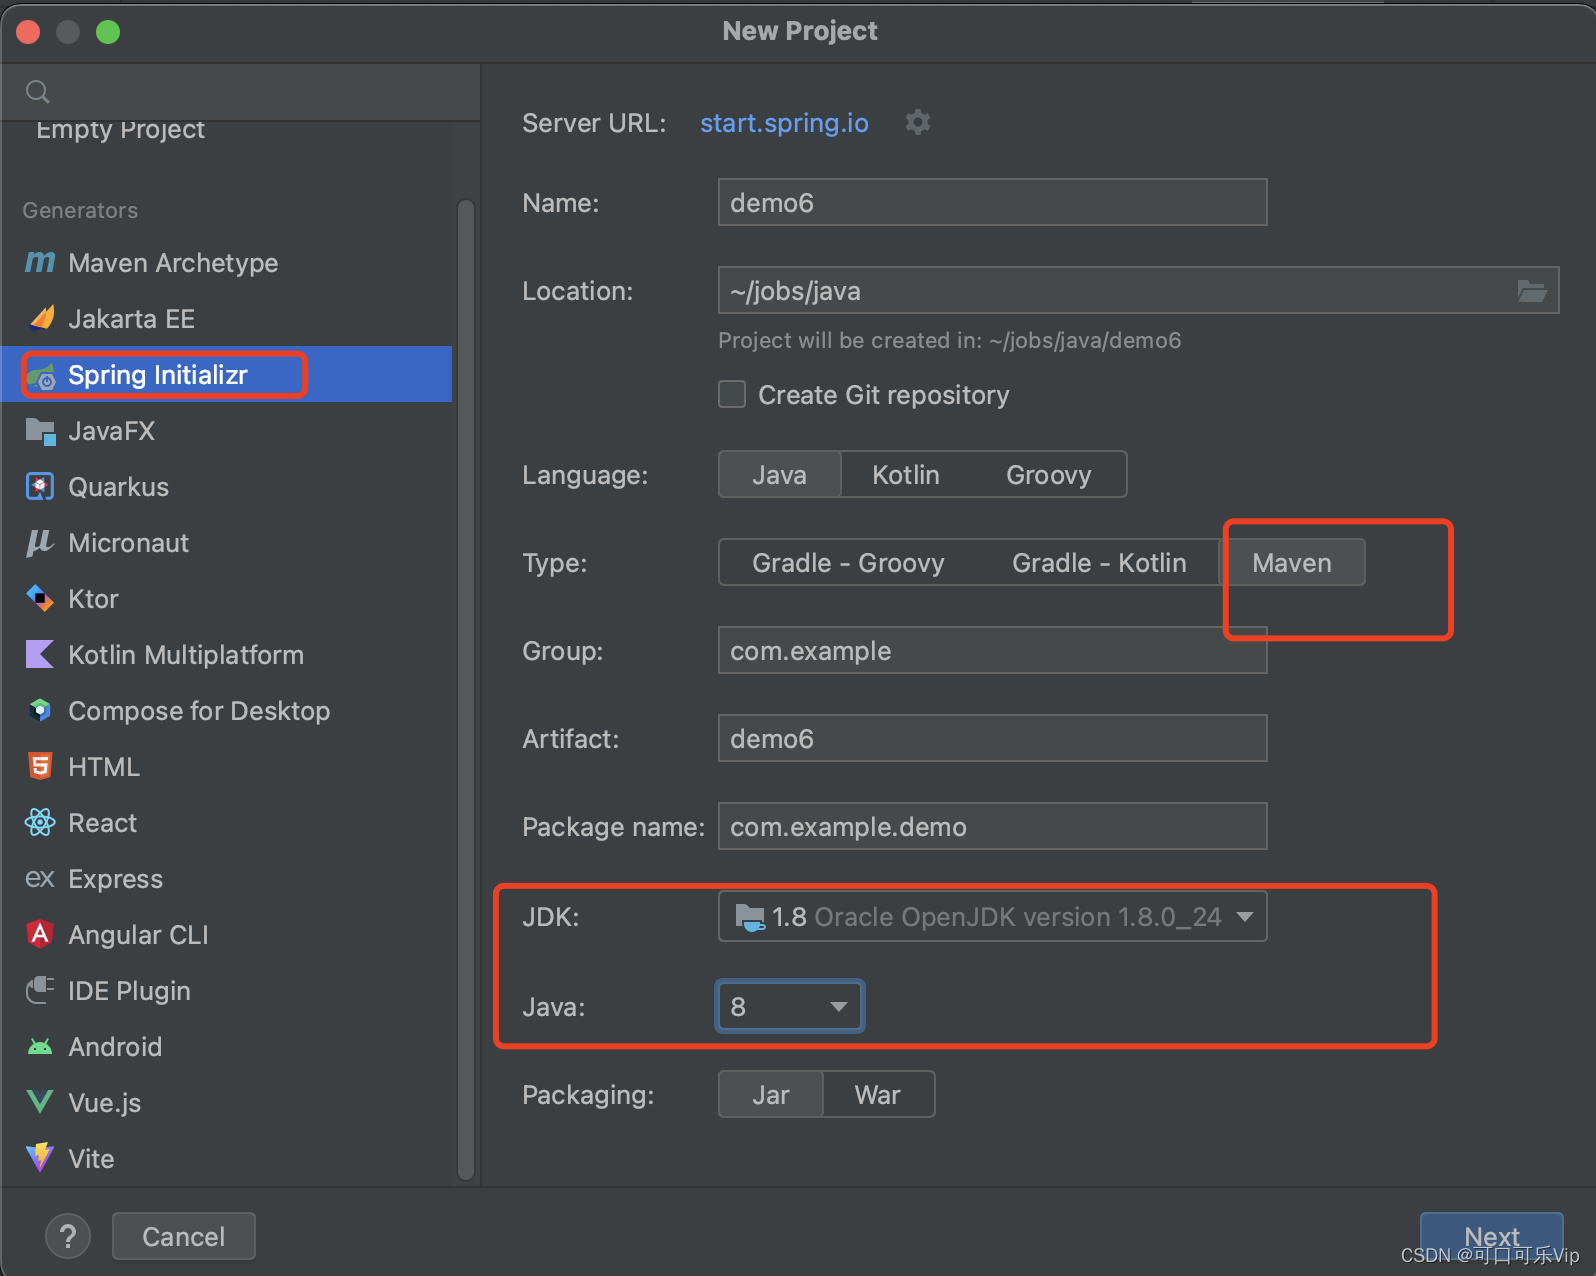
Task: Select Angular CLI generator
Action: pos(227,935)
